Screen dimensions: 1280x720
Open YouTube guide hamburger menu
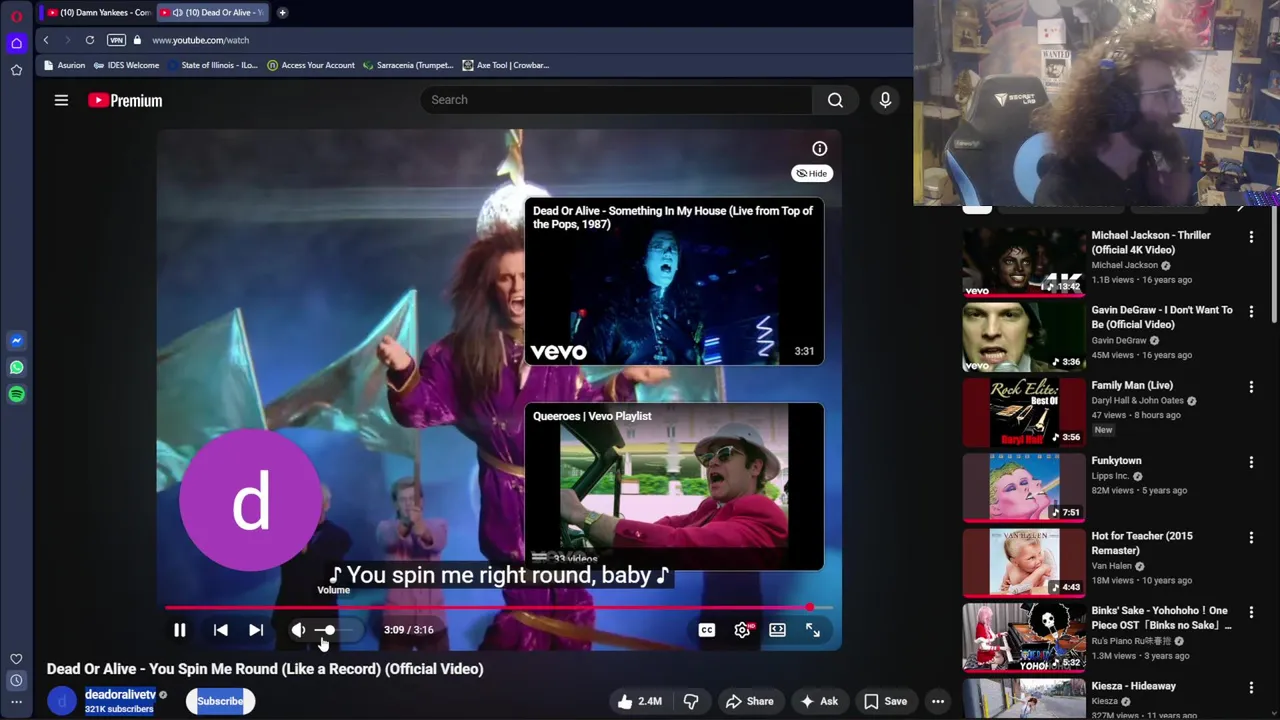pyautogui.click(x=61, y=100)
